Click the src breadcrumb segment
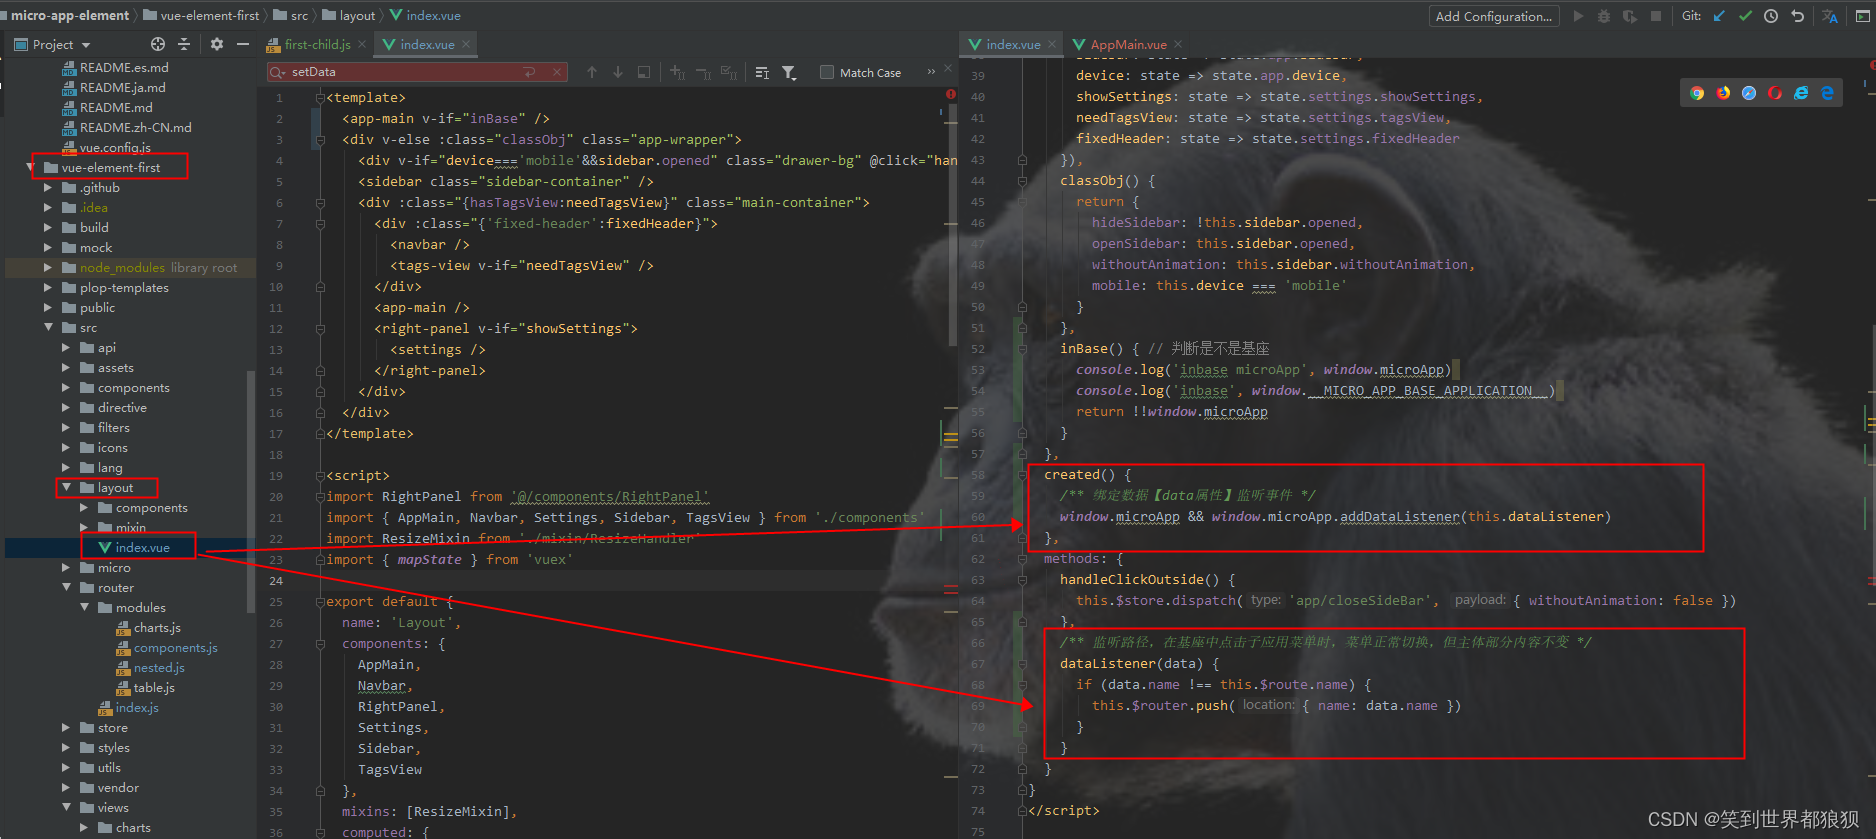The height and width of the screenshot is (839, 1876). click(291, 15)
